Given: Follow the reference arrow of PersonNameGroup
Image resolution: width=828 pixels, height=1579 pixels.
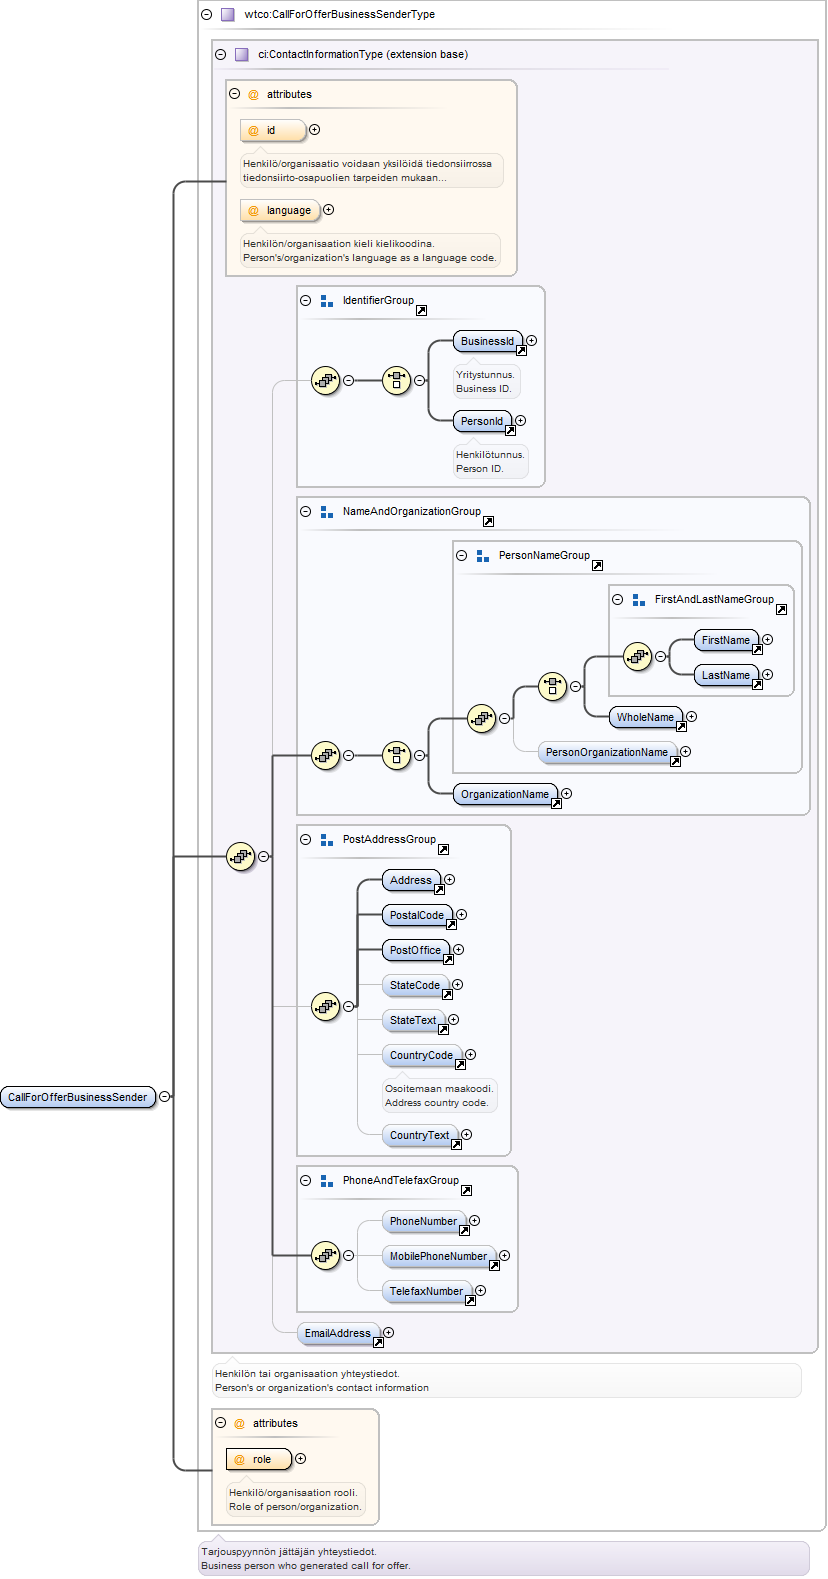Looking at the screenshot, I should [598, 566].
